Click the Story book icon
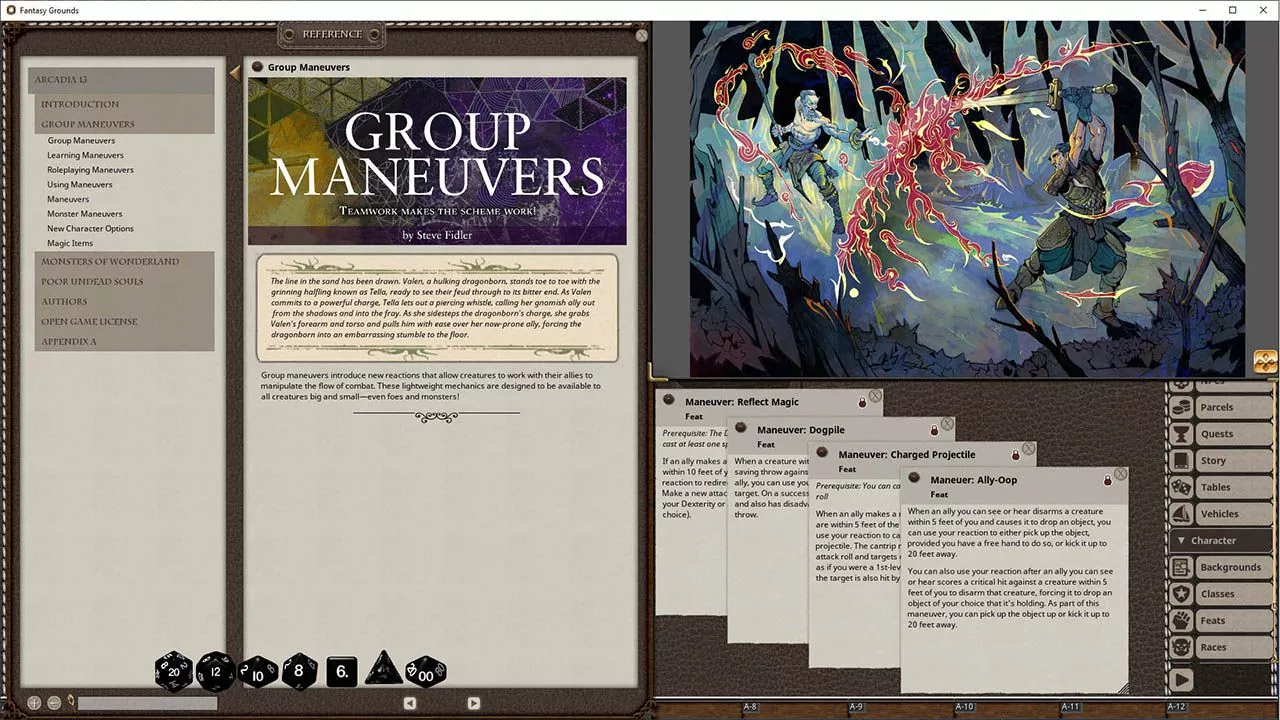Viewport: 1280px width, 720px height. (x=1181, y=461)
